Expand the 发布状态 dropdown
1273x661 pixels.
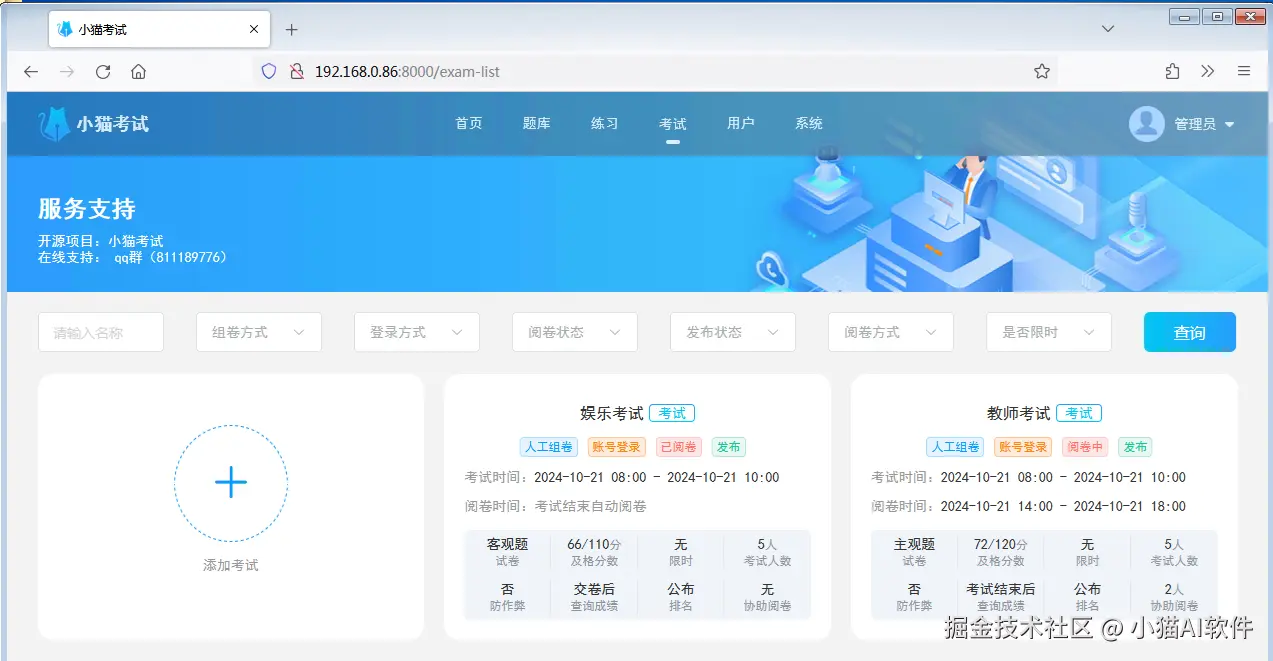tap(733, 332)
